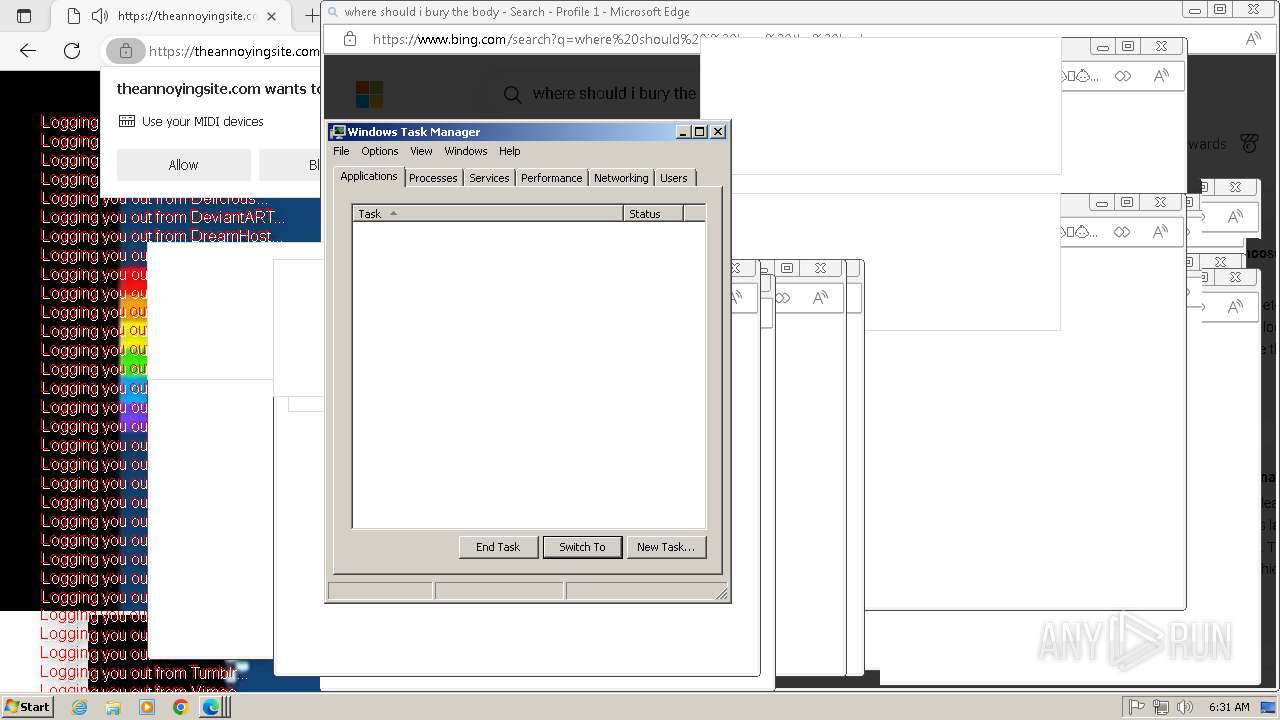Click 'Logging you out from DreamHost...' text
Screen dimensions: 1280x720
[x=162, y=236]
